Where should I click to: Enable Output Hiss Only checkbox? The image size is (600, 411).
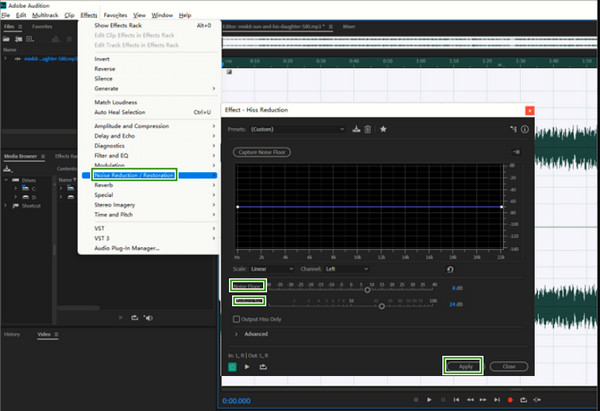point(236,319)
